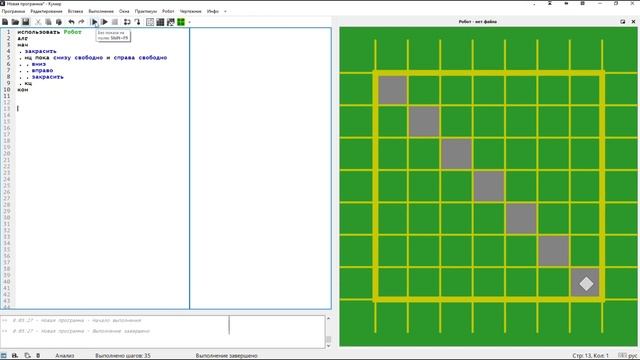Open the Окна menu
This screenshot has width=640, height=360.
click(124, 11)
